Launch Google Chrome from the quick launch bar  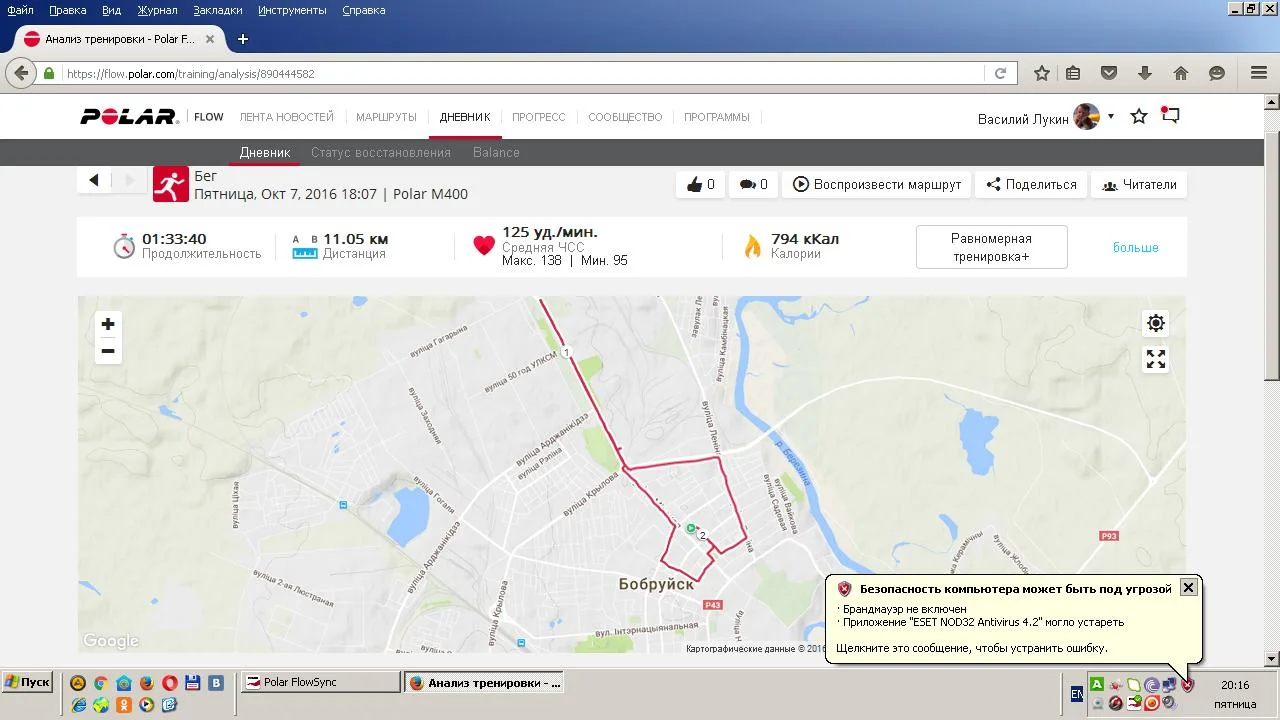(101, 683)
